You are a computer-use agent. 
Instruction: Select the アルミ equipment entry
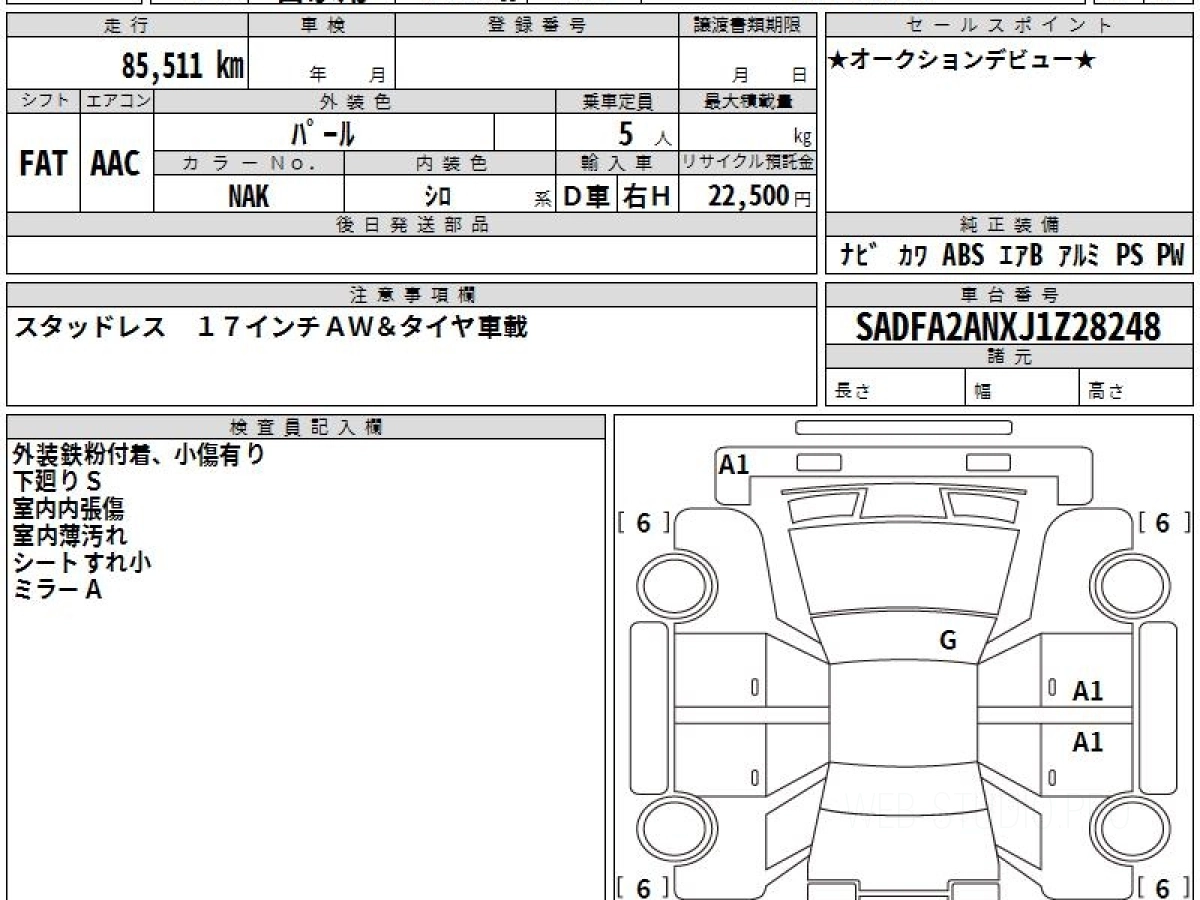point(1080,256)
